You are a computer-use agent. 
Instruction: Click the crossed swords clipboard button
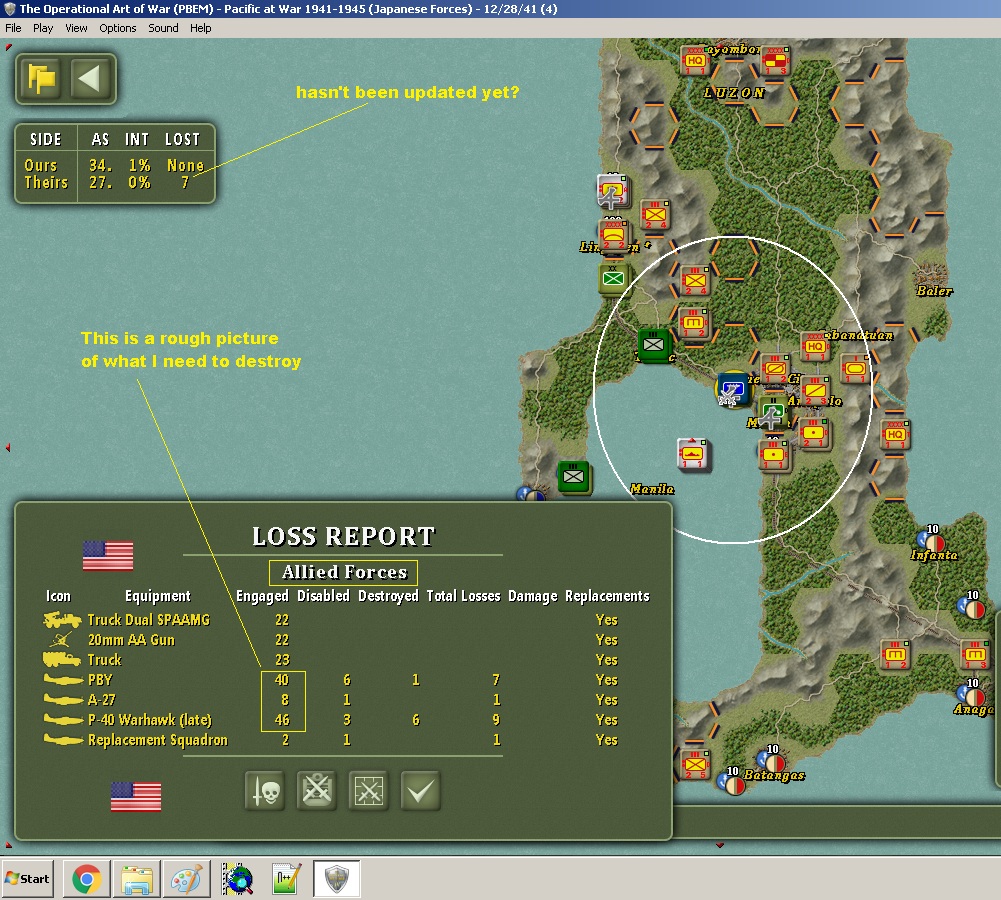[317, 791]
